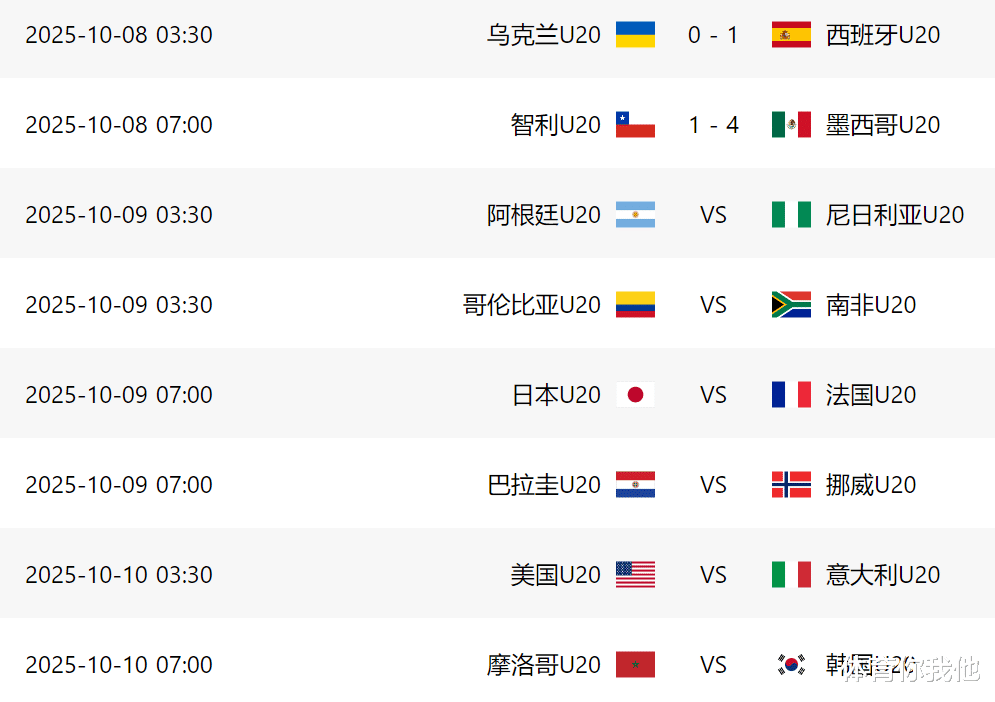Click the South Africa flag icon
The image size is (995, 702).
(791, 305)
